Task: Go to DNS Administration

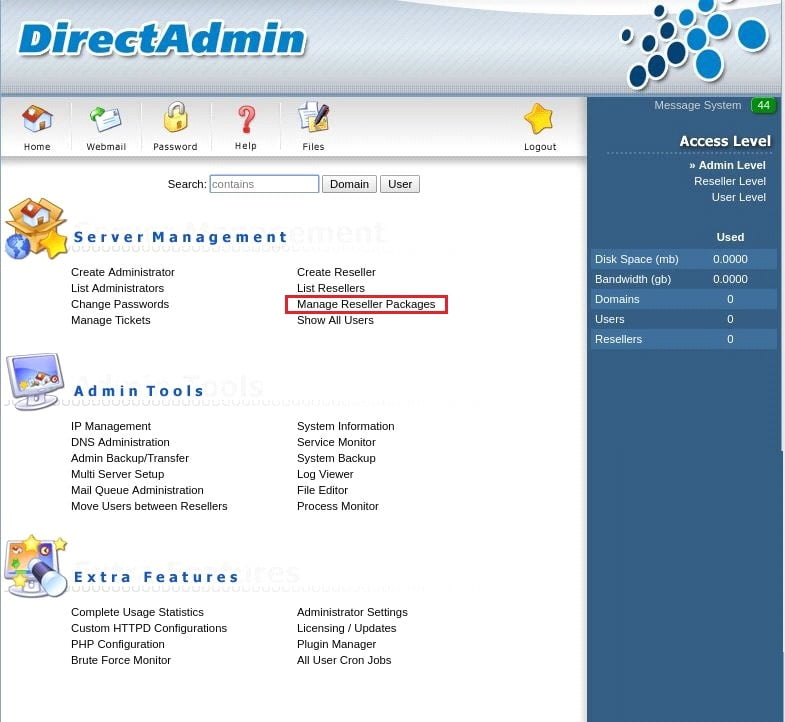Action: (120, 442)
